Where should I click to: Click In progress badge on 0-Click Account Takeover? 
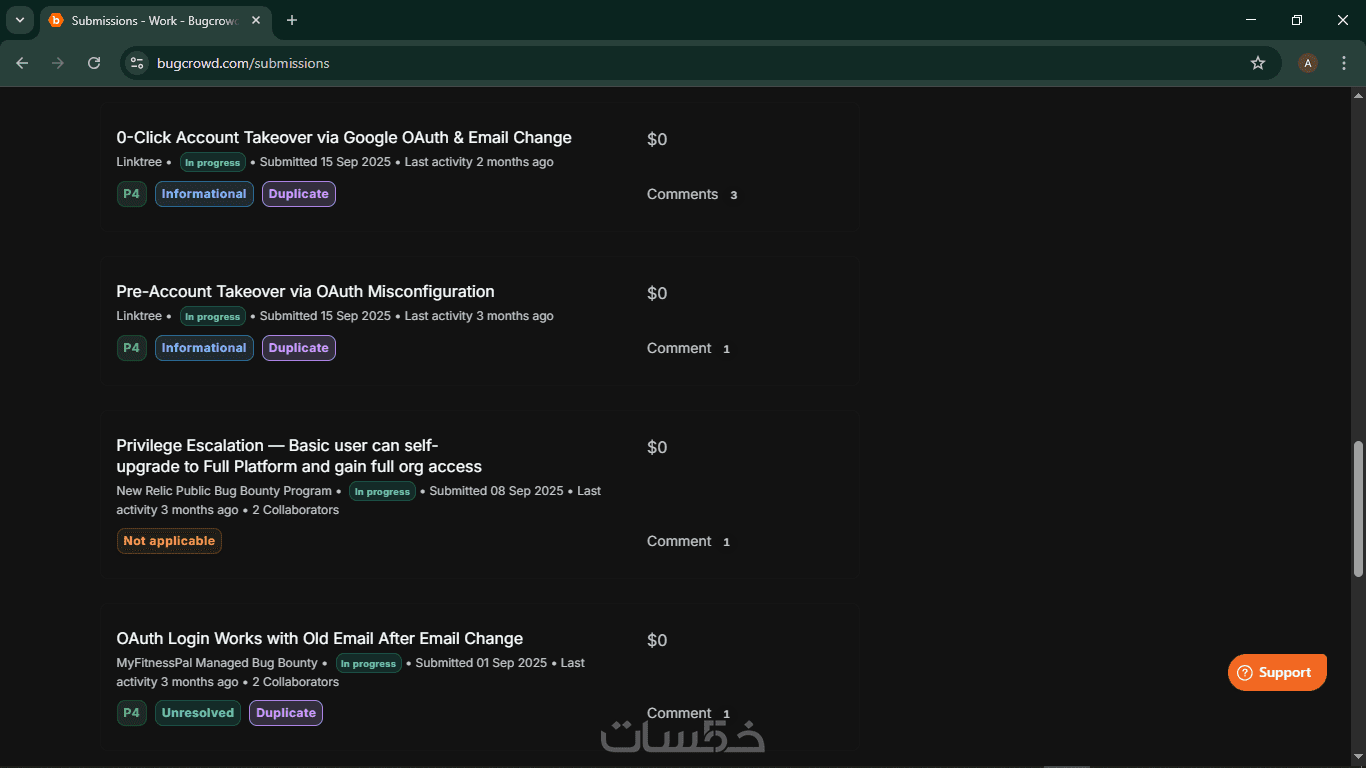pyautogui.click(x=213, y=162)
